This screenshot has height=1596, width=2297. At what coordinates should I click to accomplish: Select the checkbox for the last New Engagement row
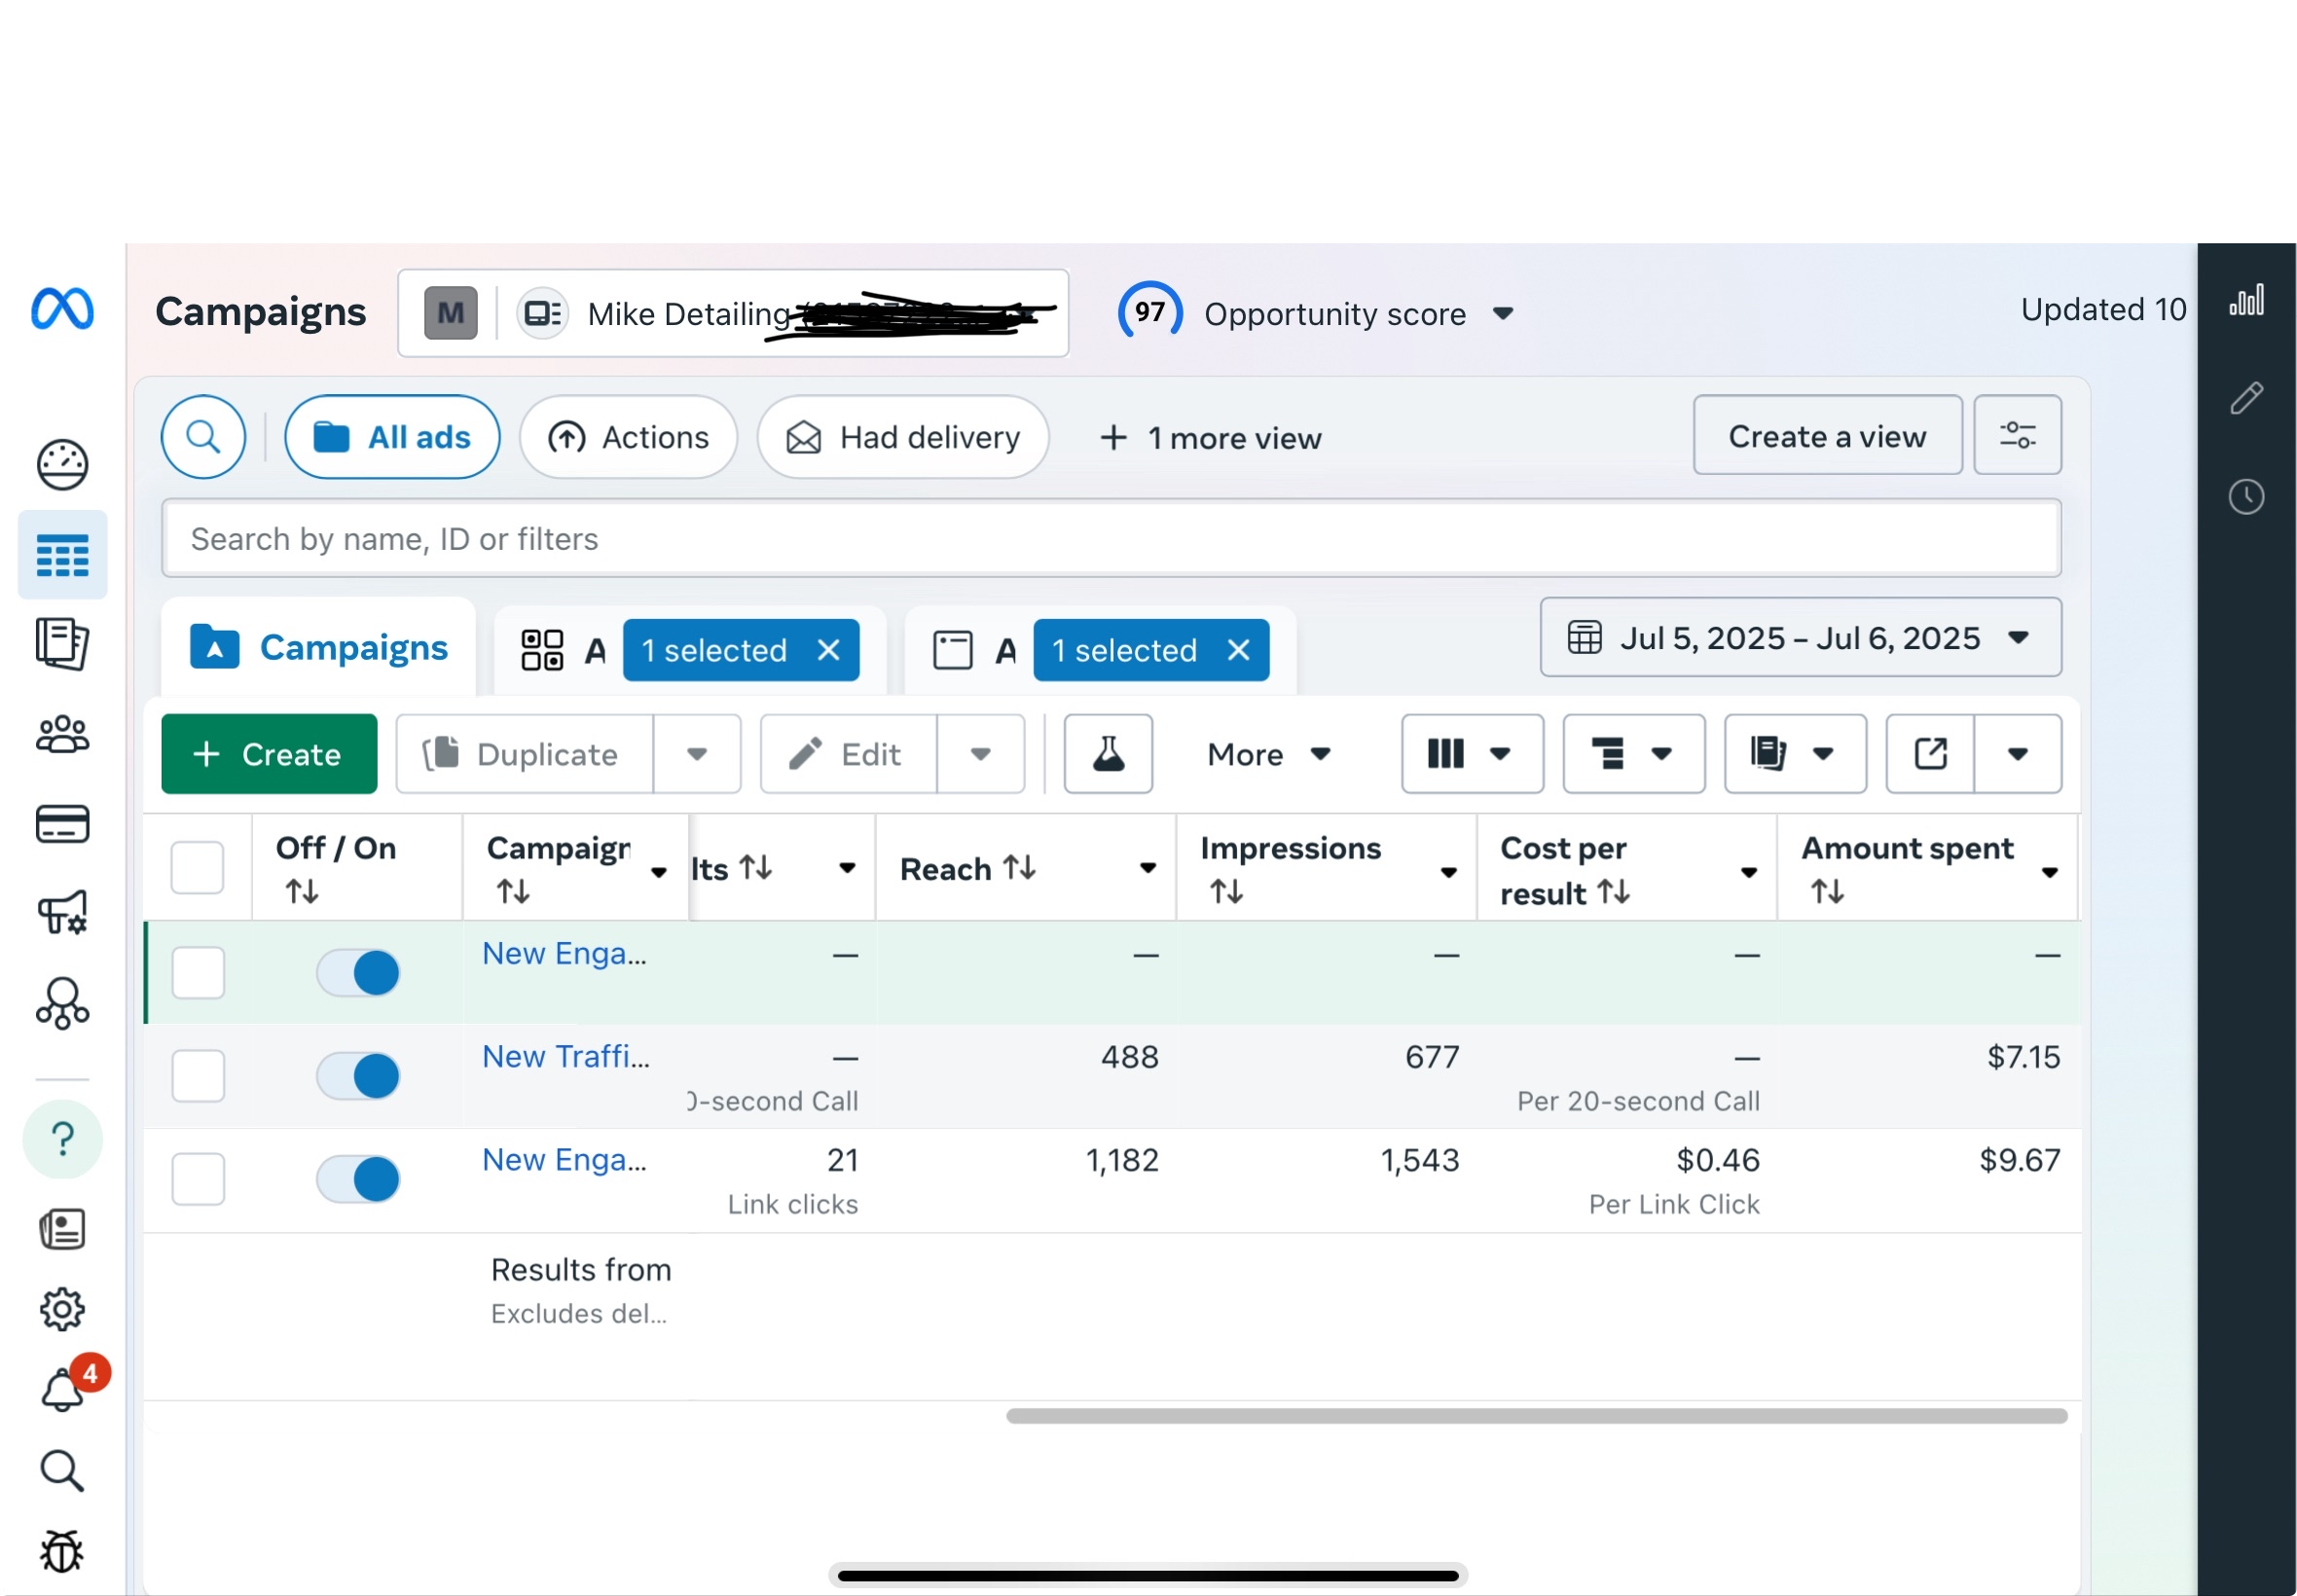197,1179
